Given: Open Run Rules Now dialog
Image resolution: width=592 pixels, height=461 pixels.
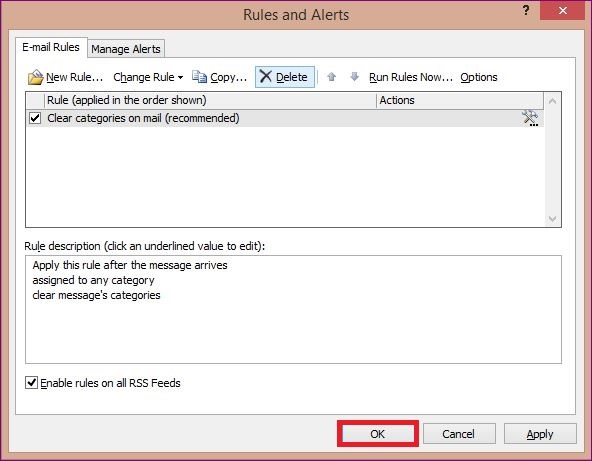Looking at the screenshot, I should click(411, 77).
